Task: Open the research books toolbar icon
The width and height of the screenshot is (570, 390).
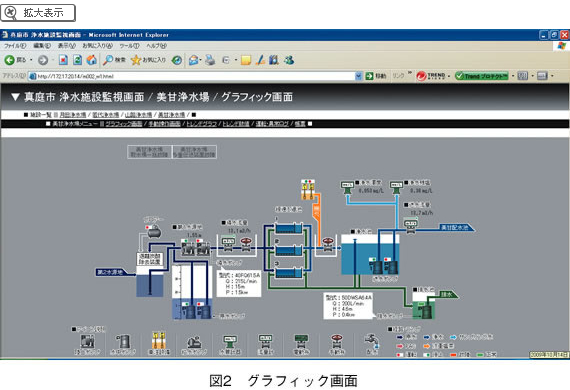Action: pos(274,60)
